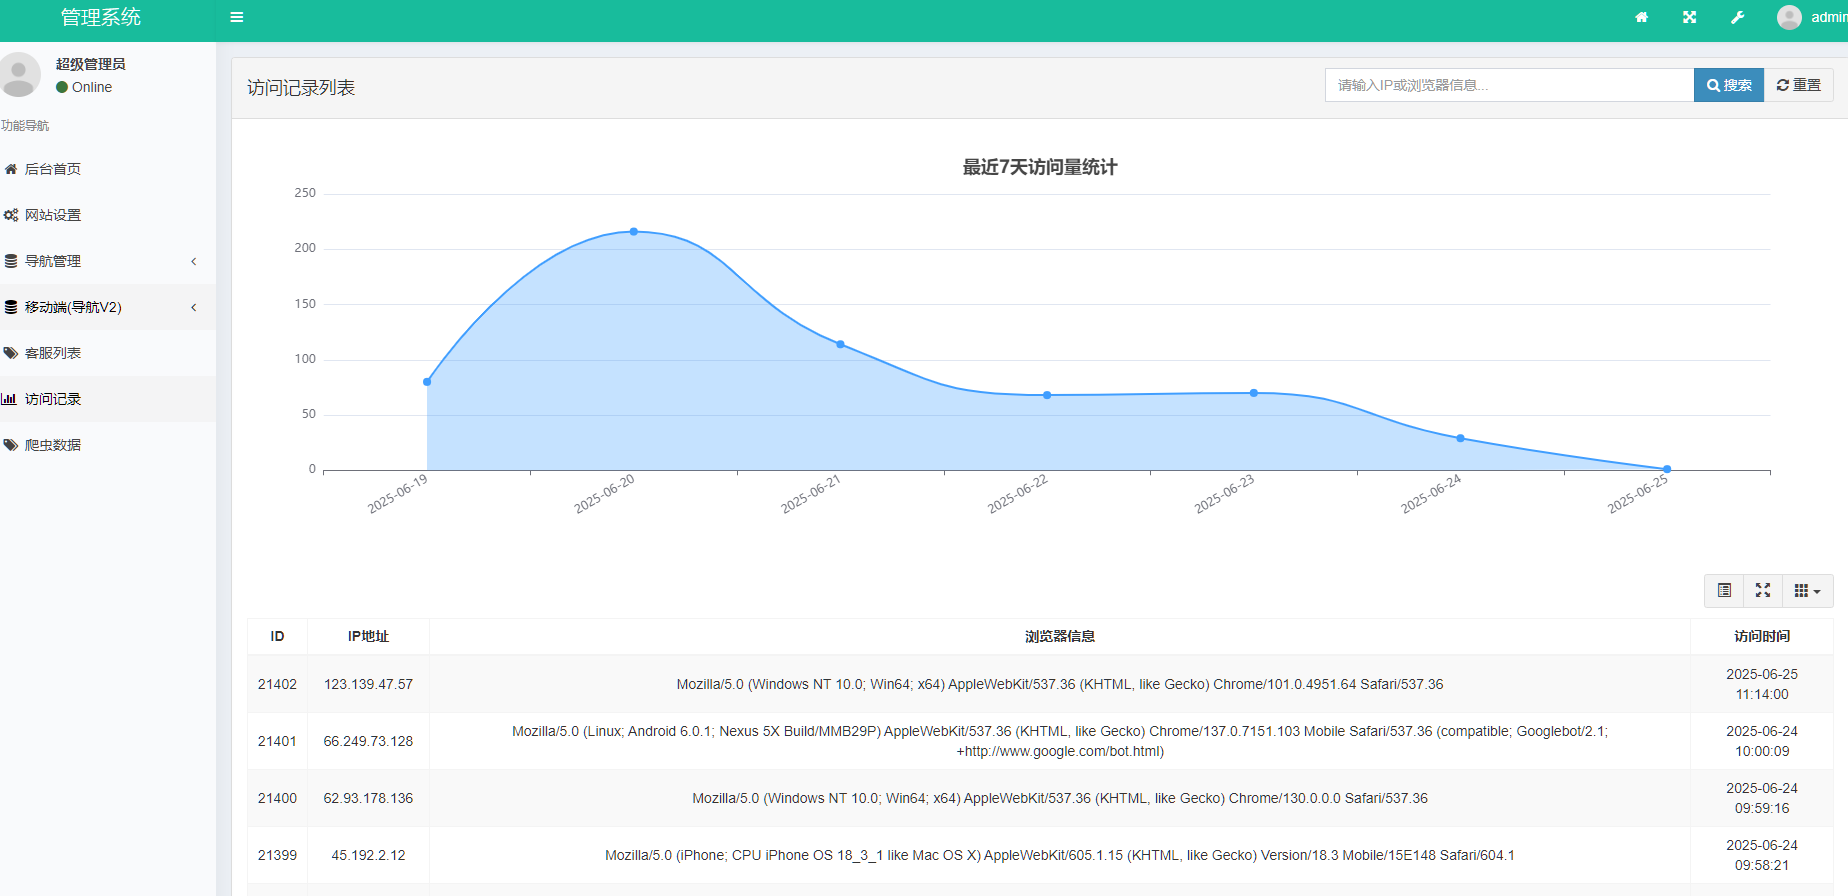Open the table columns dropdown
Image resolution: width=1848 pixels, height=896 pixels.
pyautogui.click(x=1807, y=591)
